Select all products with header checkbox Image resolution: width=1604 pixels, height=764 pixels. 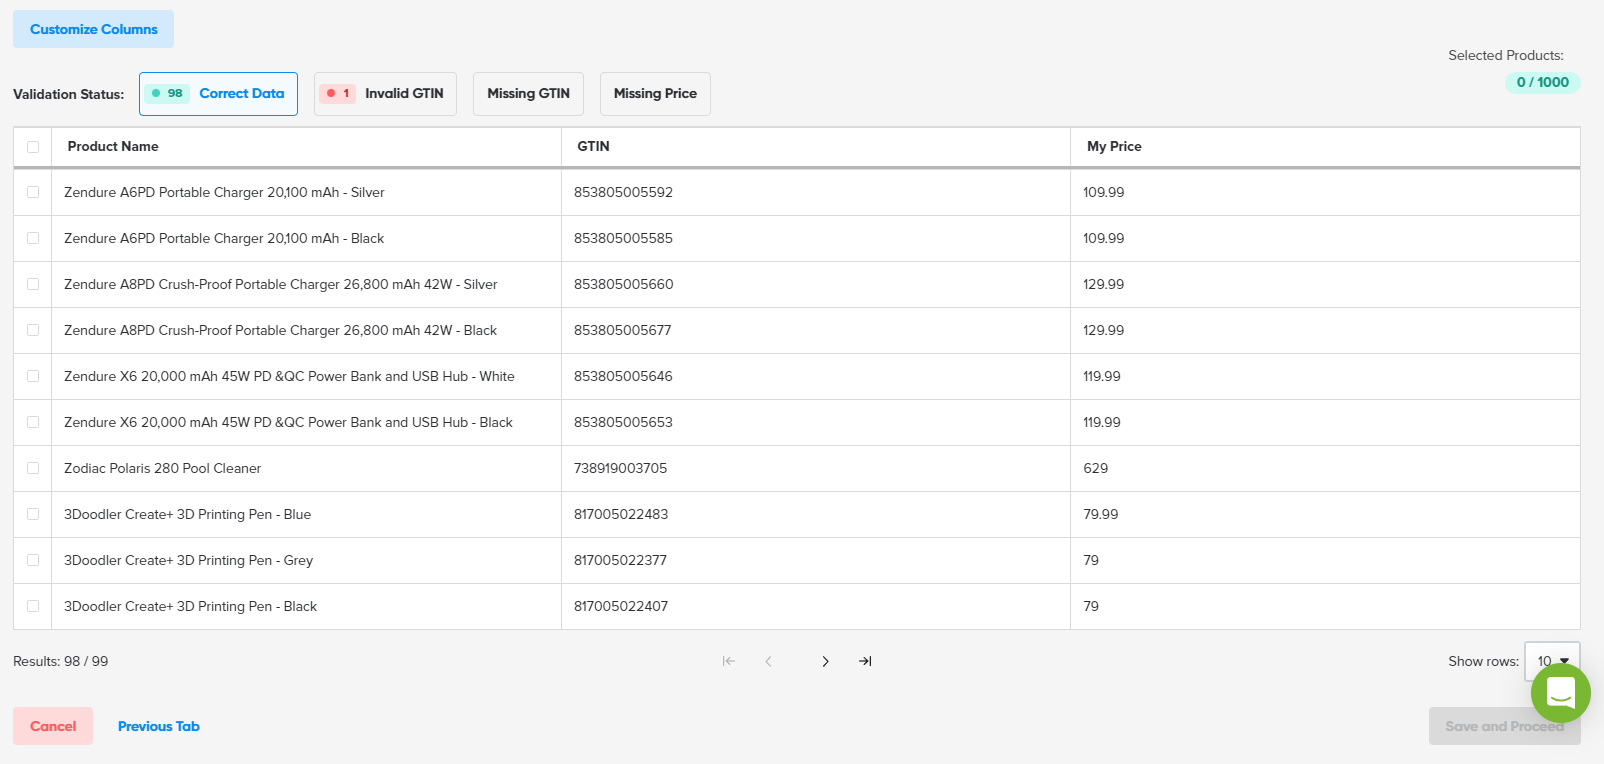point(33,147)
